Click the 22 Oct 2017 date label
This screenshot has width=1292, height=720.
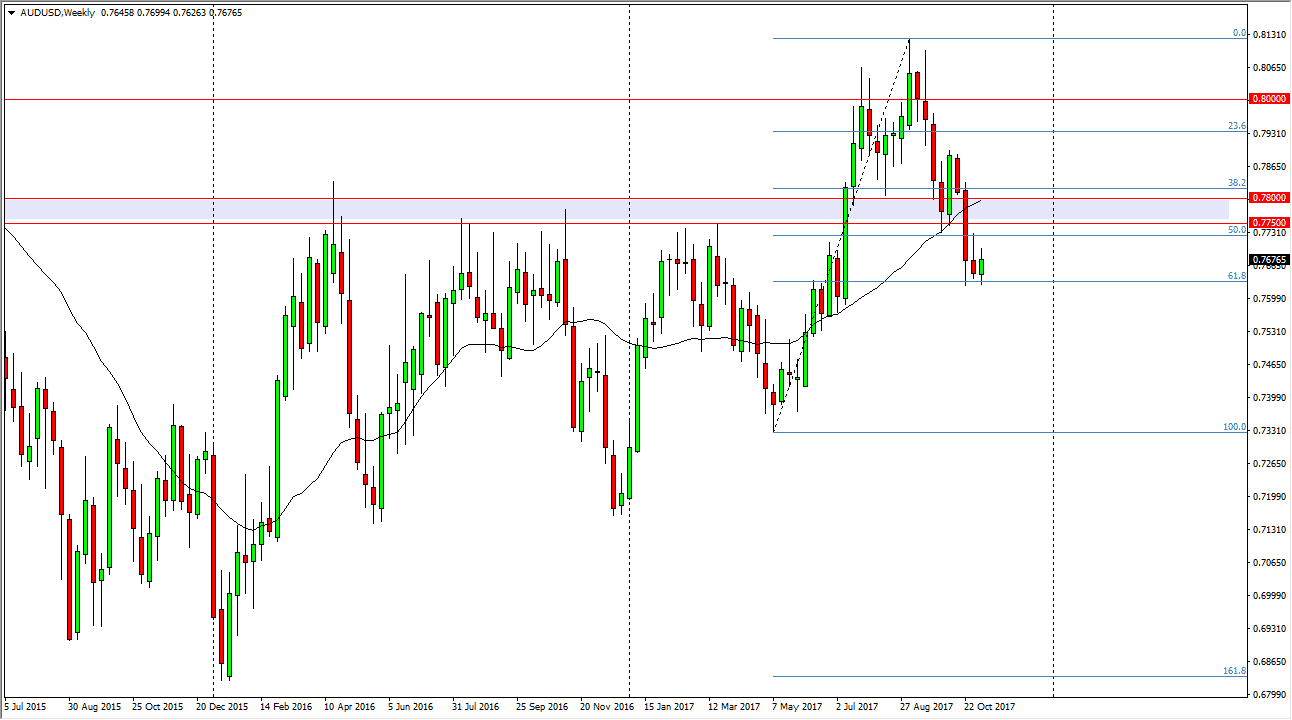989,706
